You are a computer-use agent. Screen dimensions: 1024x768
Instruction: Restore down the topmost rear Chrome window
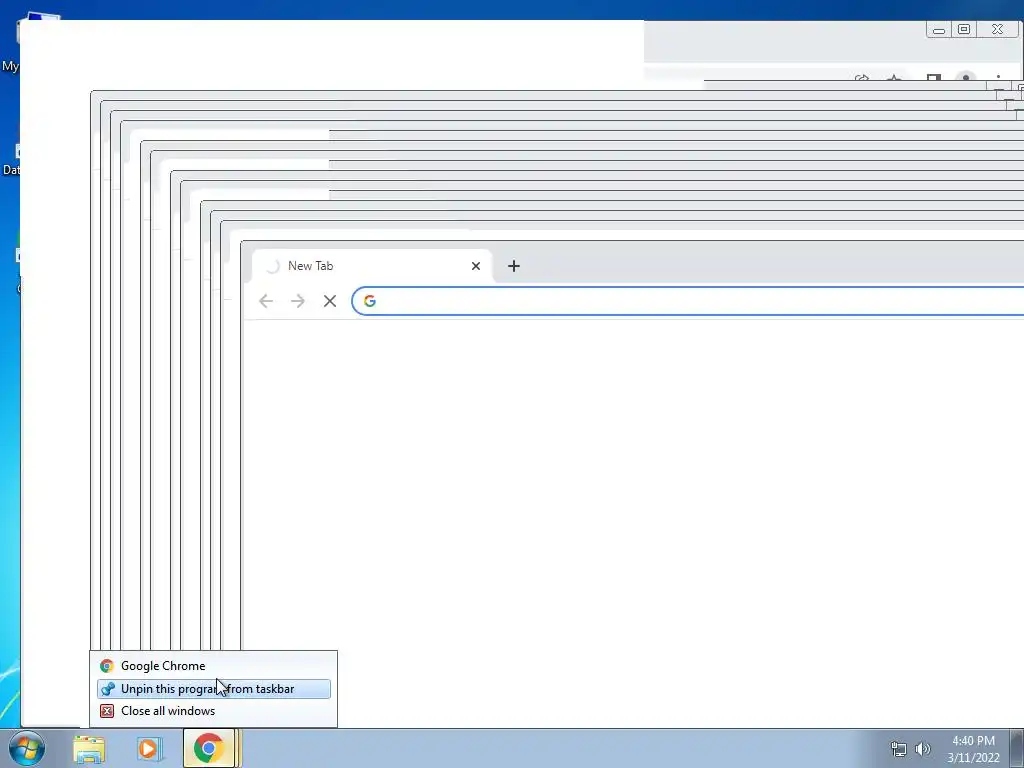click(964, 29)
